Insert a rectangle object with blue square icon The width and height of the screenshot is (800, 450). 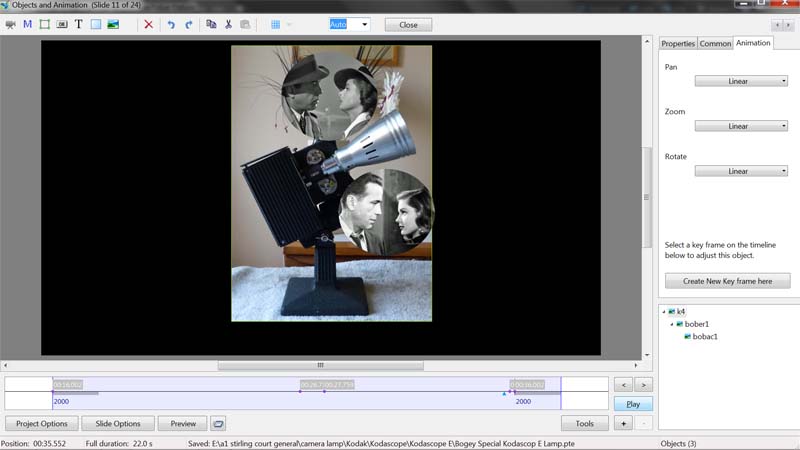tap(96, 24)
